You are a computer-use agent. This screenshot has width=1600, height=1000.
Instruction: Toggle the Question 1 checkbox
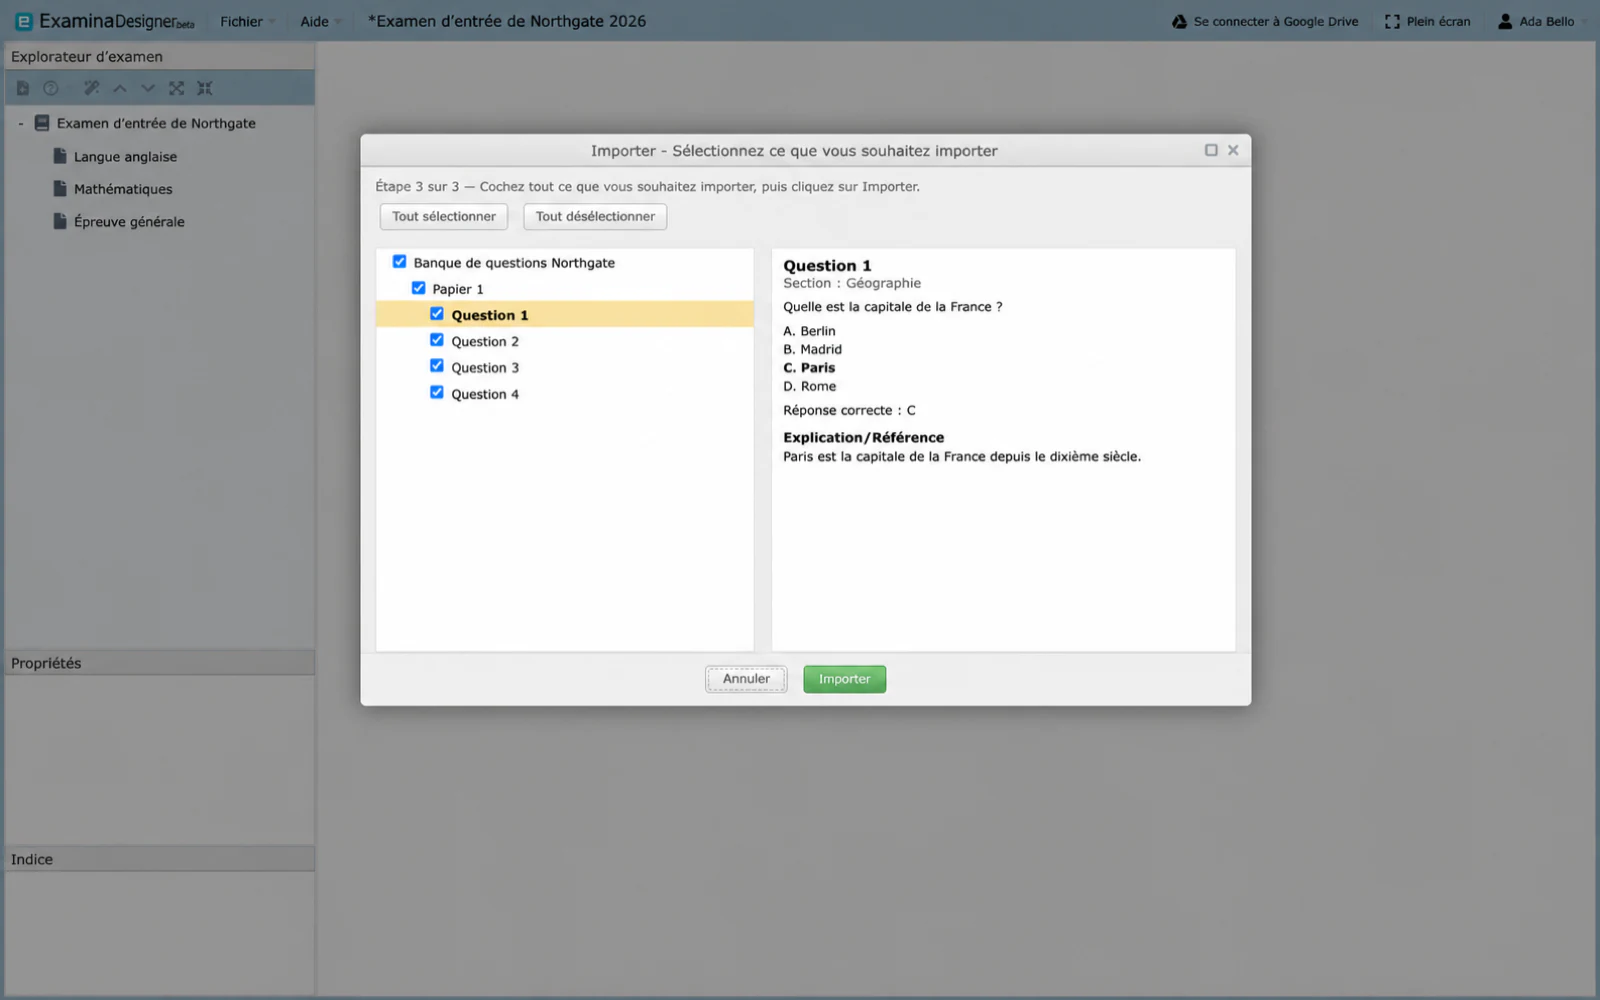[437, 314]
